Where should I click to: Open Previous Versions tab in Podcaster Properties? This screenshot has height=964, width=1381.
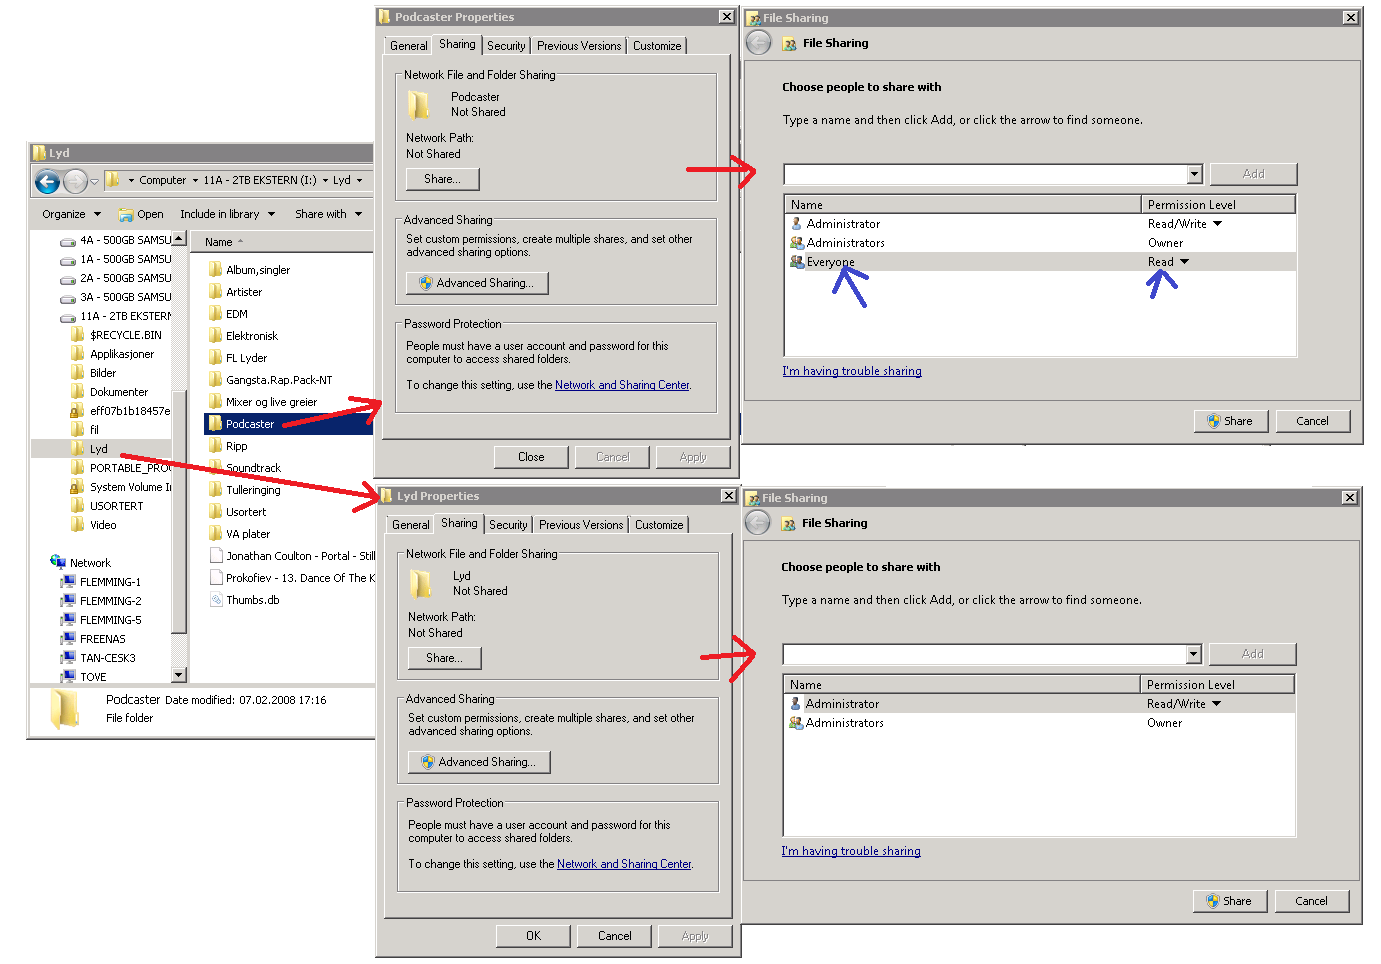[x=579, y=46]
